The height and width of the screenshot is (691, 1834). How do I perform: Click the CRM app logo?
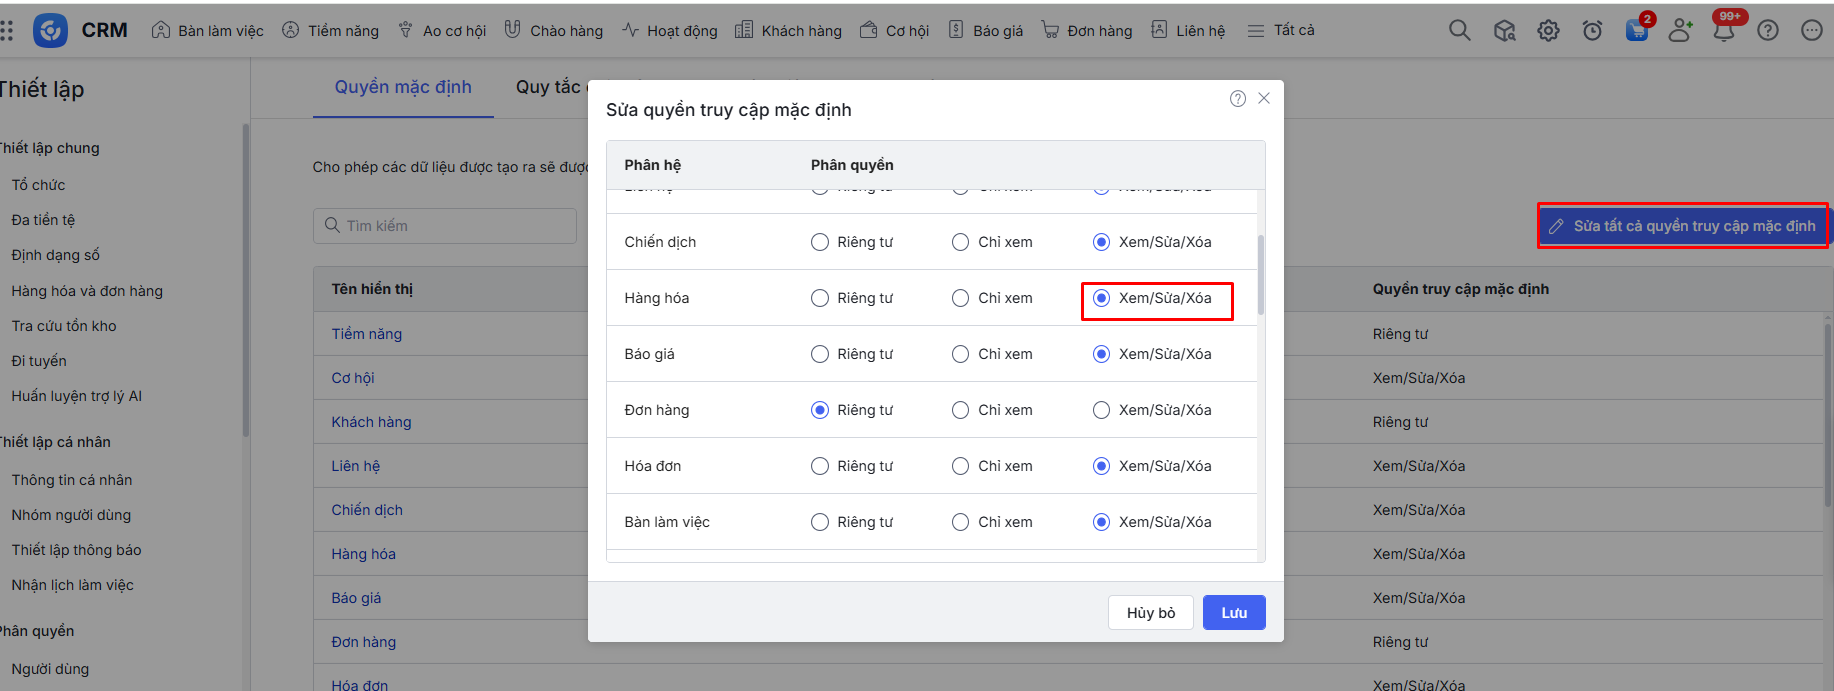(x=50, y=31)
